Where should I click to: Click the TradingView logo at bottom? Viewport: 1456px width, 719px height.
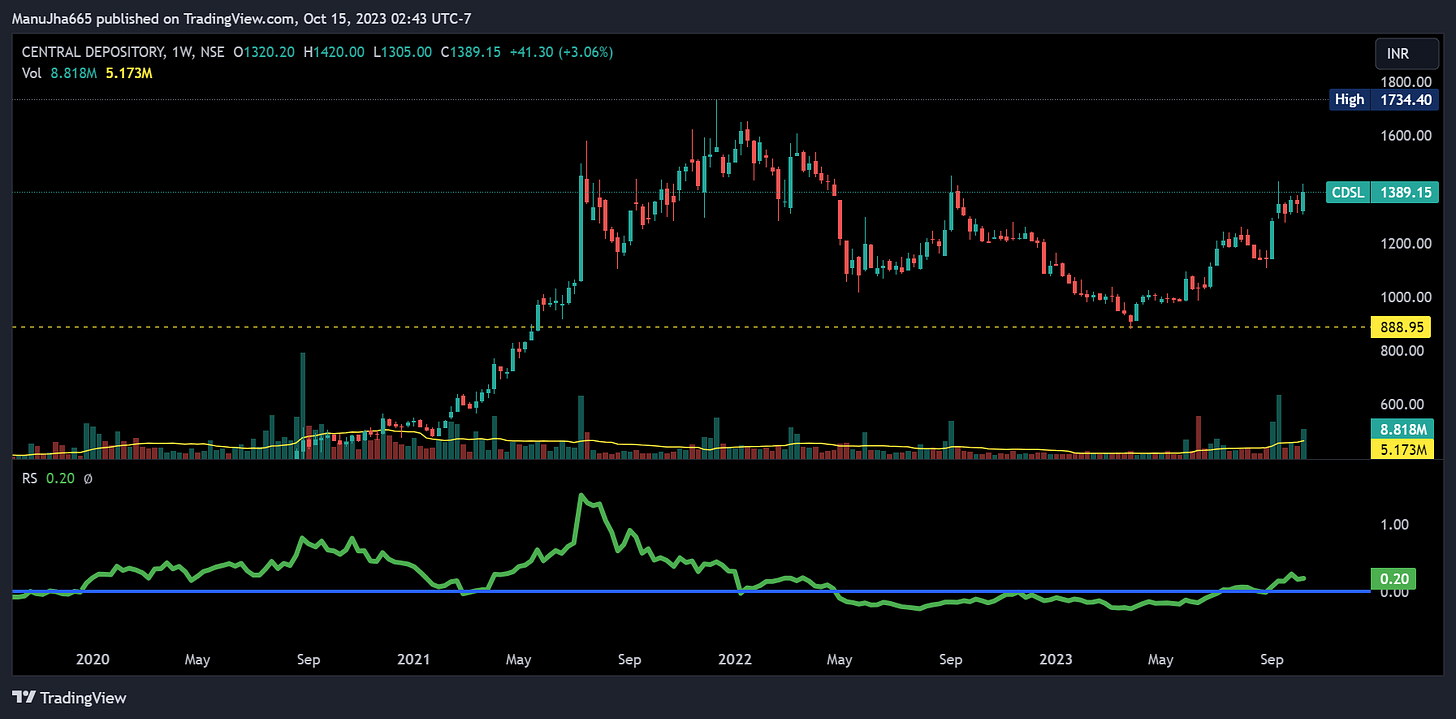pyautogui.click(x=69, y=697)
